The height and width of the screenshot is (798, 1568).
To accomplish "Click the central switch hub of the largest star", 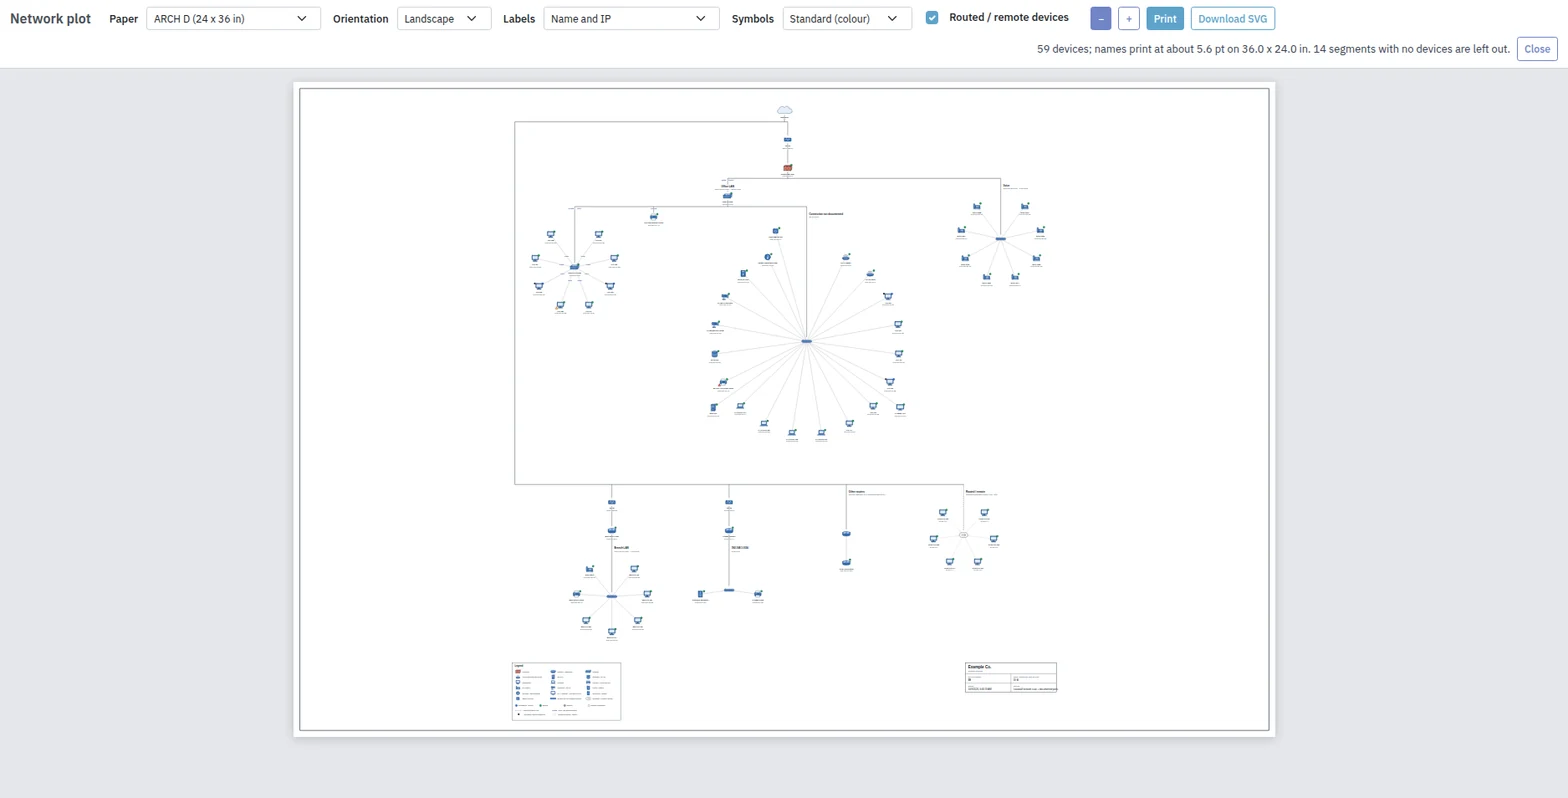I will 807,342.
